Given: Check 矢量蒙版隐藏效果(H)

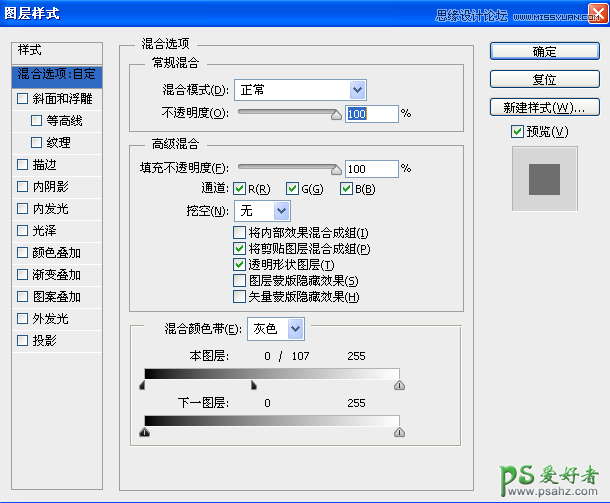Looking at the screenshot, I should coord(239,296).
